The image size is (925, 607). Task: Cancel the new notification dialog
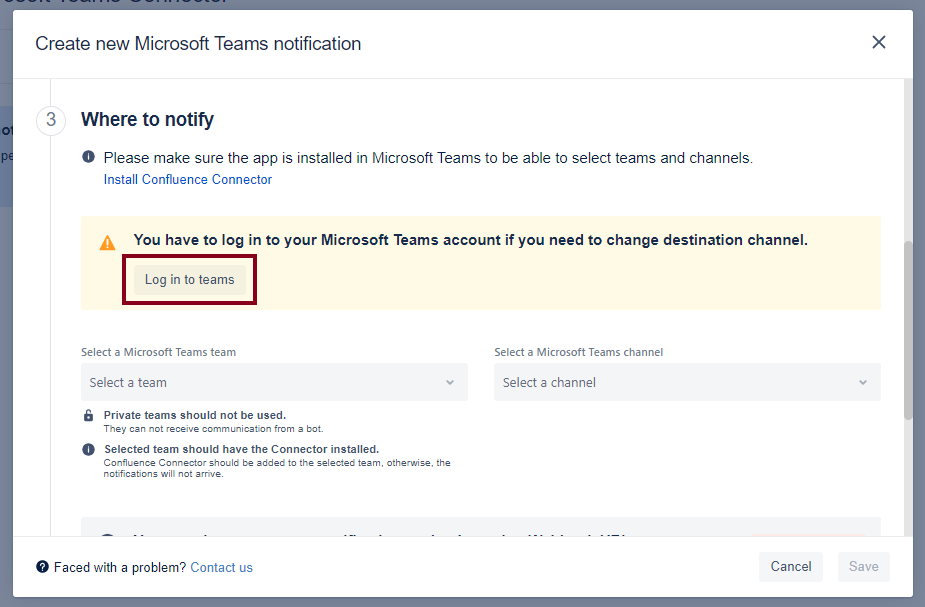(x=790, y=566)
